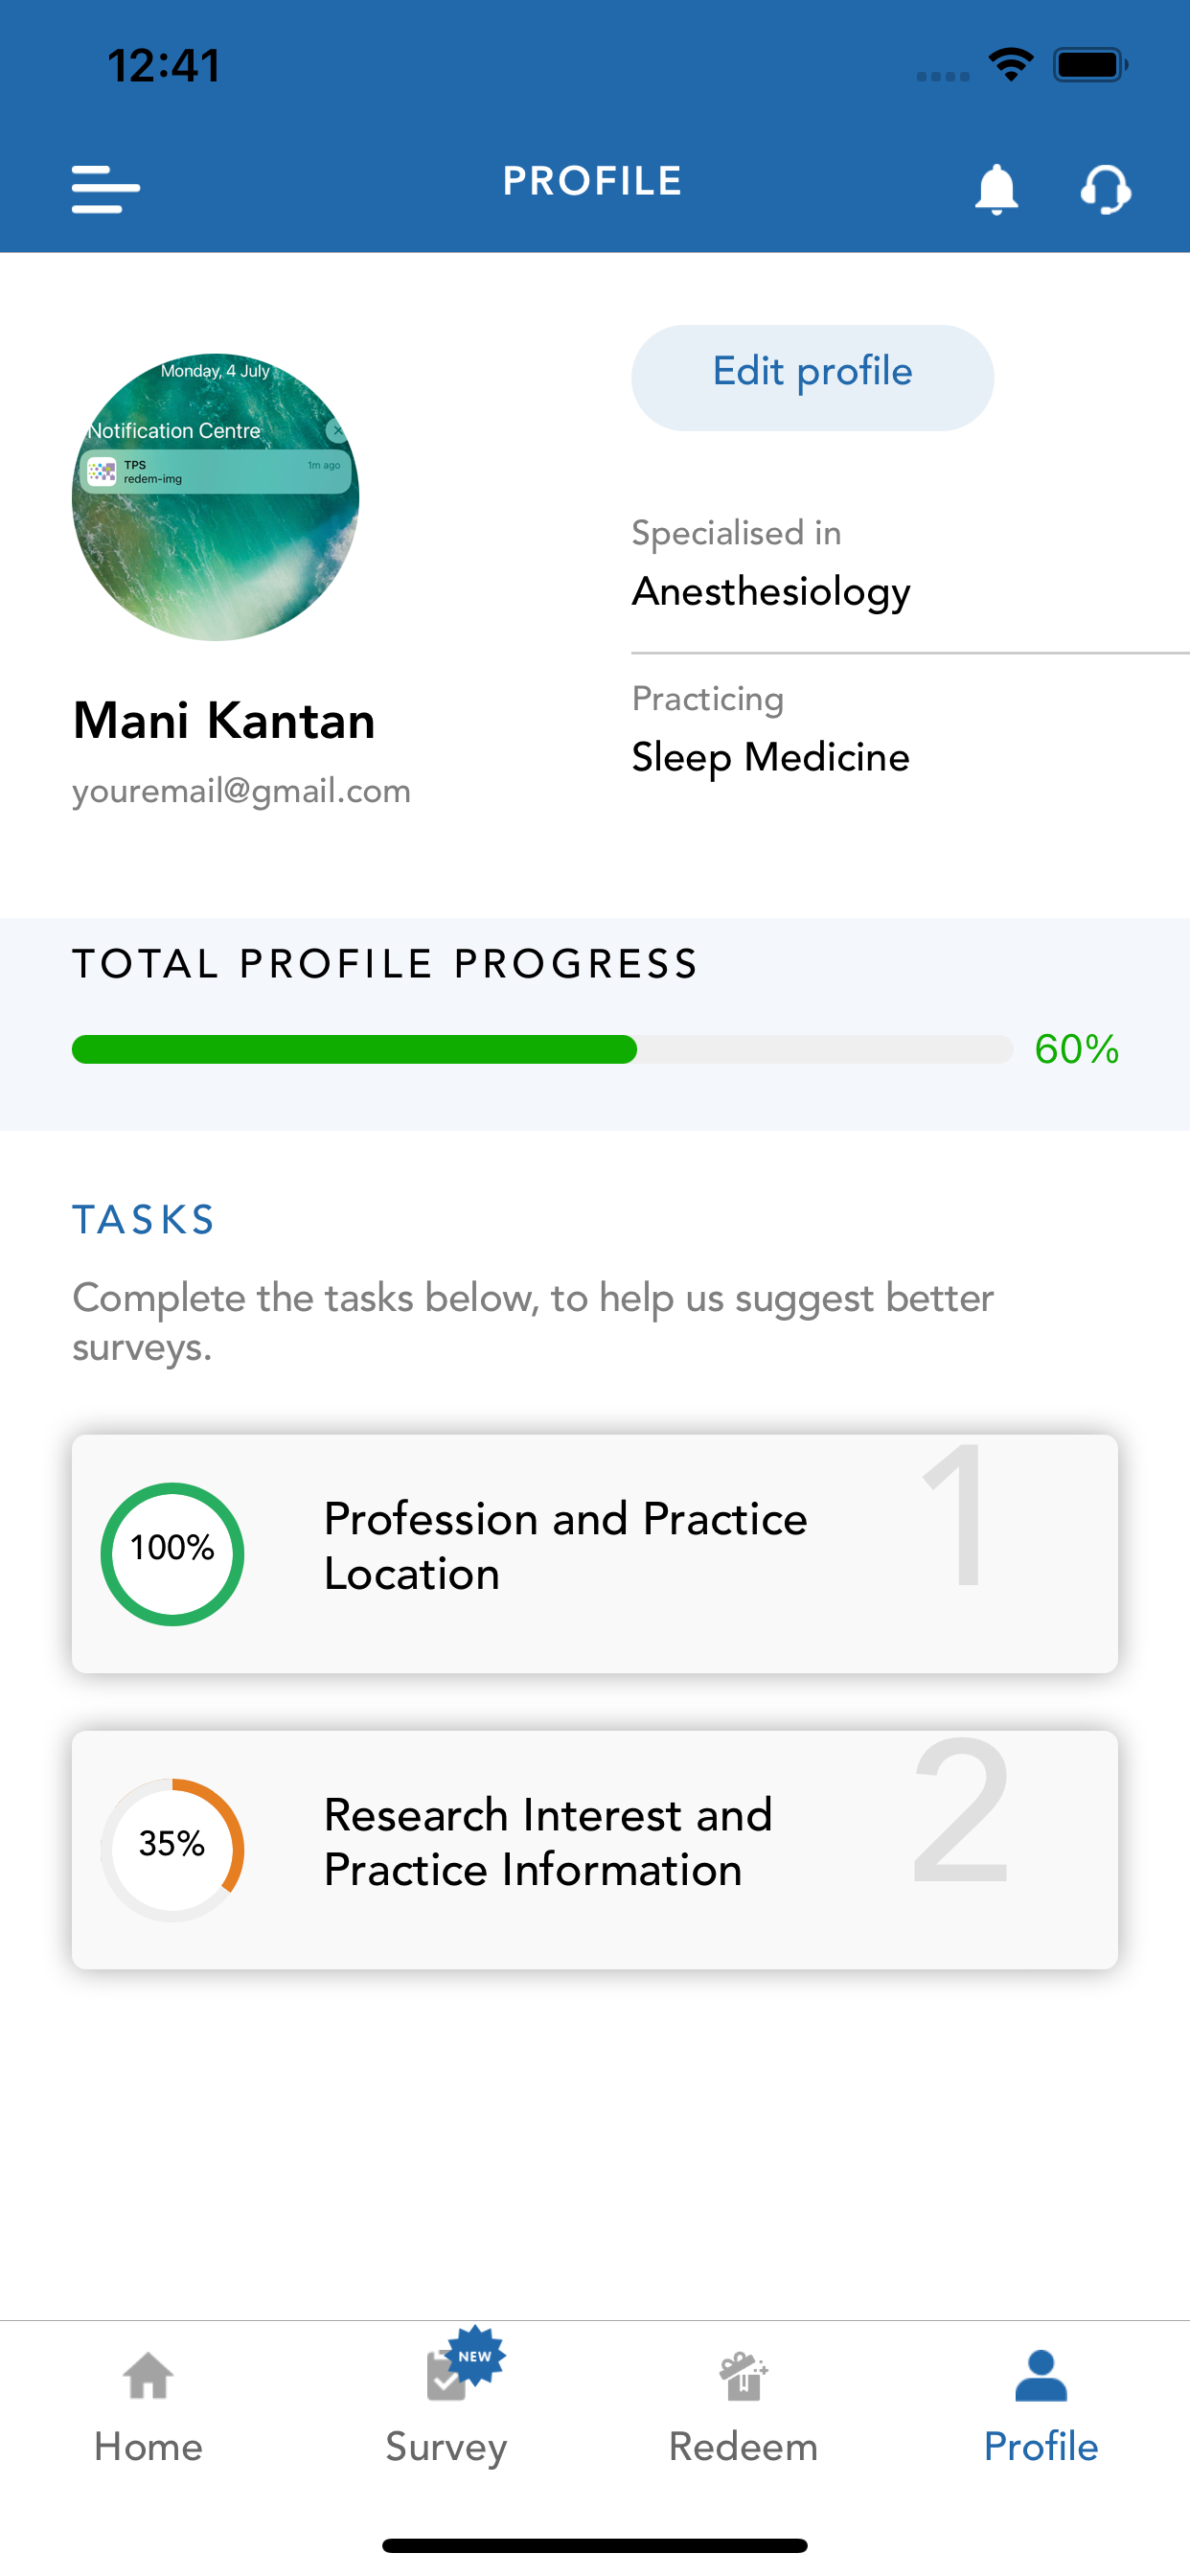The height and width of the screenshot is (2576, 1190).
Task: Tap the profile avatar picture
Action: (x=216, y=497)
